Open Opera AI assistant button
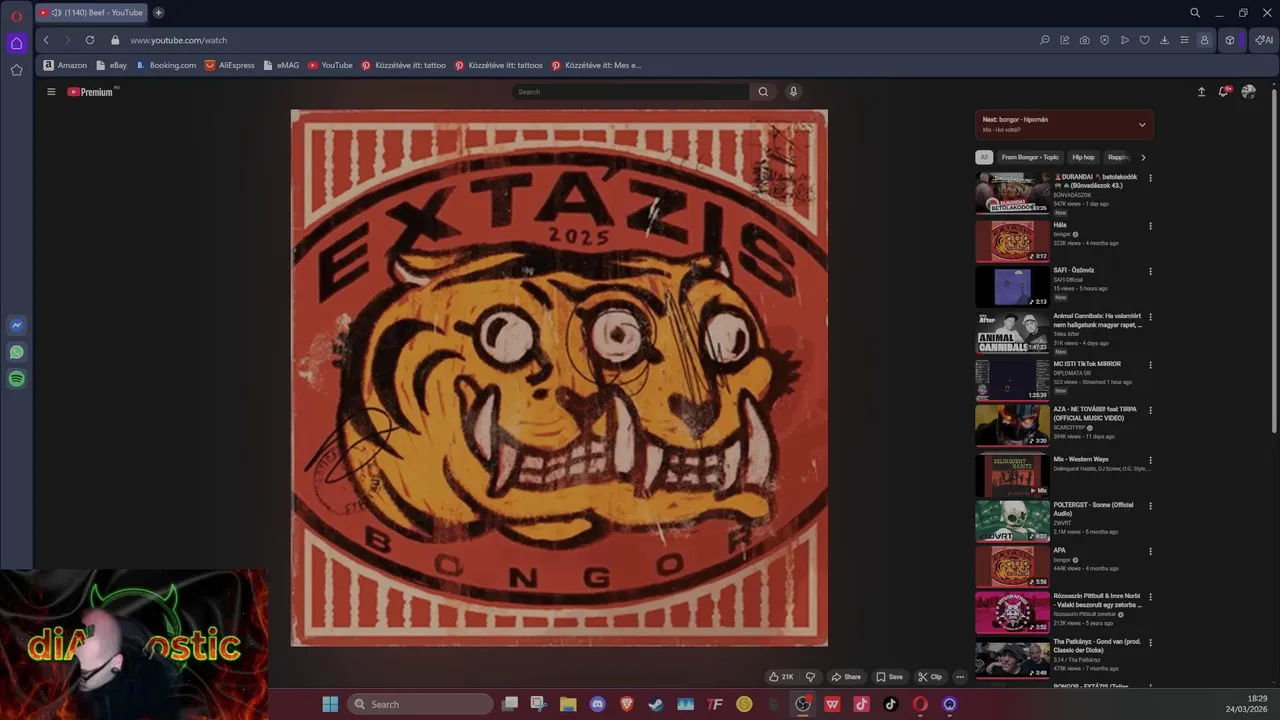 (1264, 40)
